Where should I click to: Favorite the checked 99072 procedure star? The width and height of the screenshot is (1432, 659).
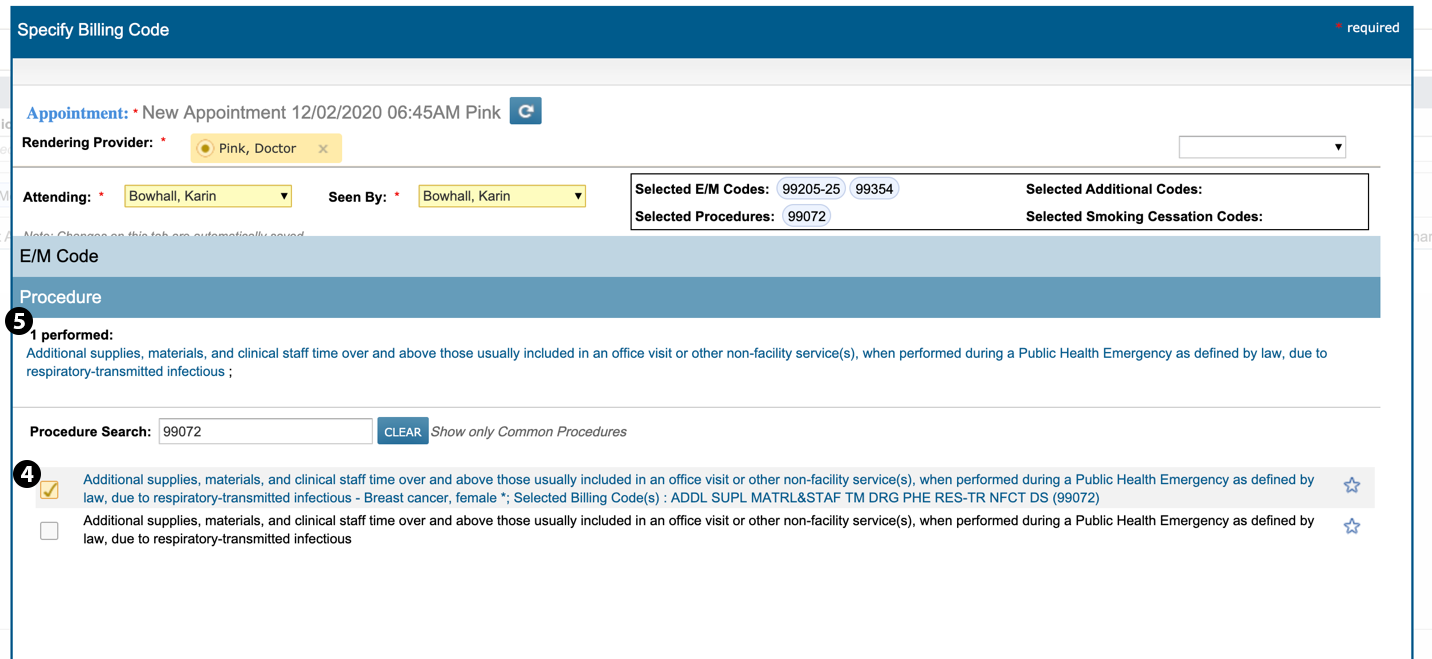pyautogui.click(x=1351, y=486)
